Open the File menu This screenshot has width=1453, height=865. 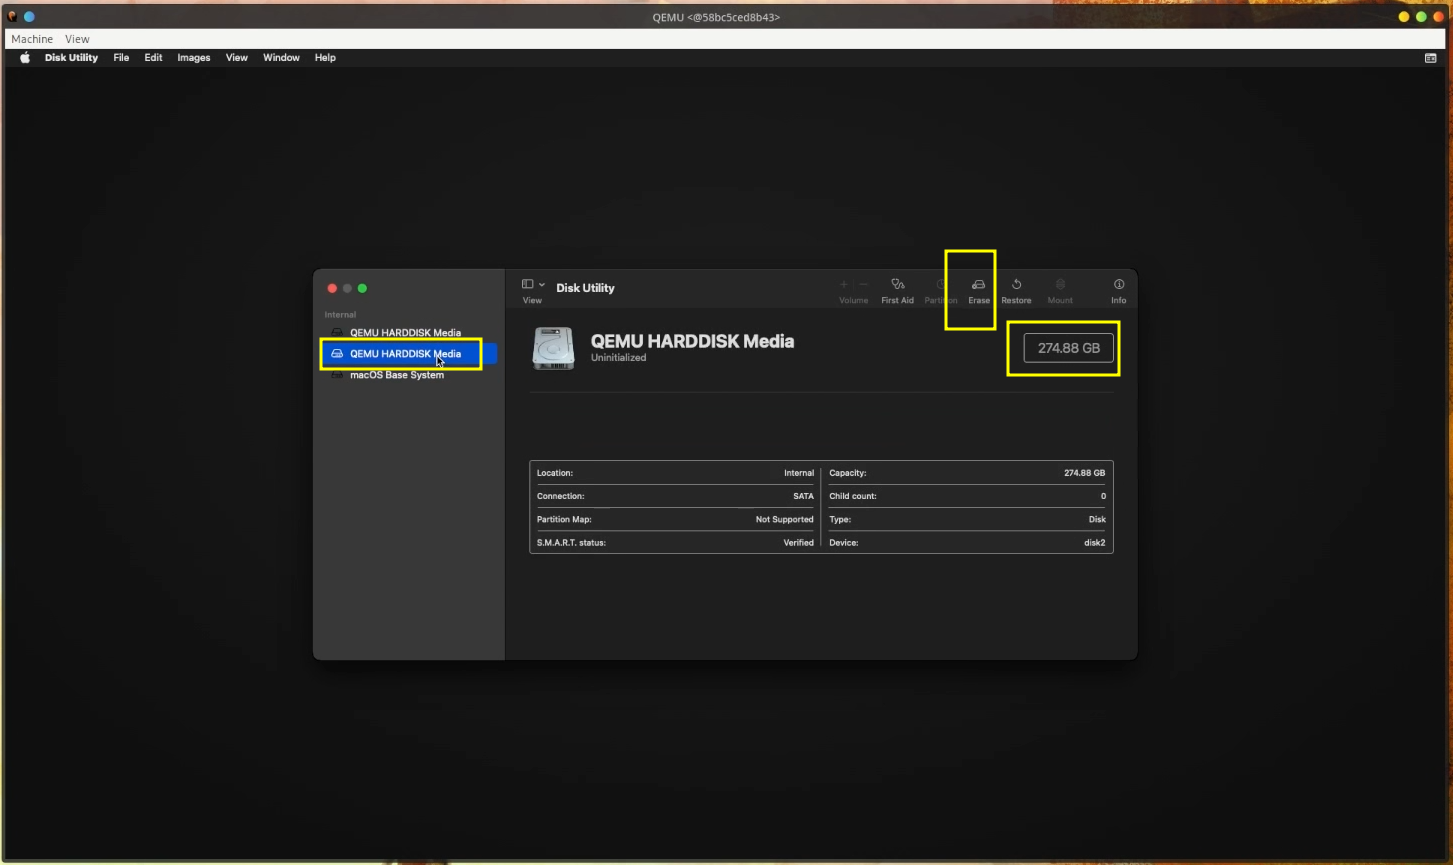(x=121, y=58)
